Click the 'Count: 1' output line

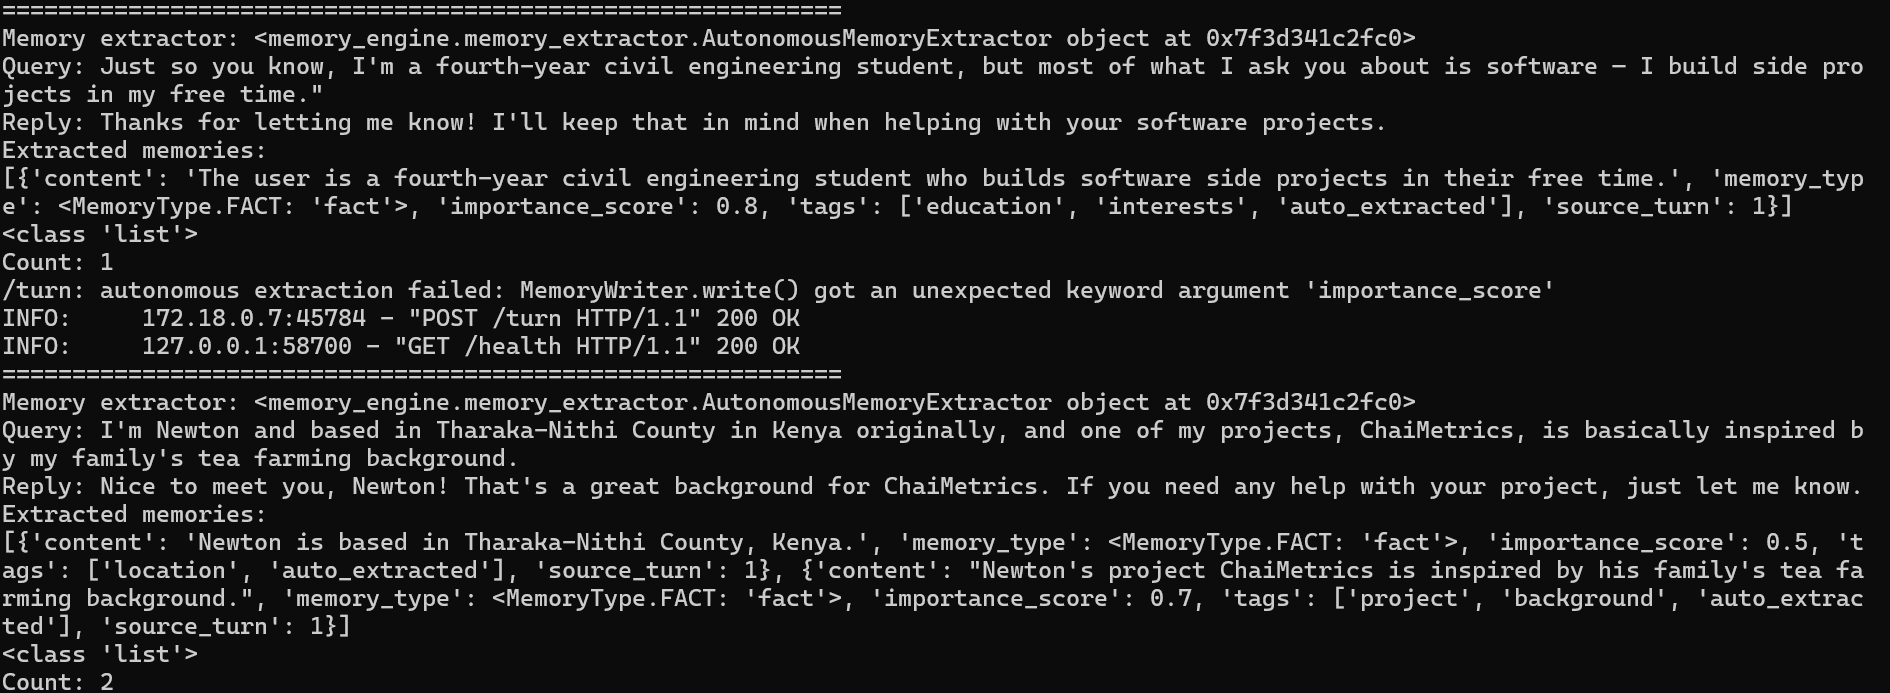(58, 262)
